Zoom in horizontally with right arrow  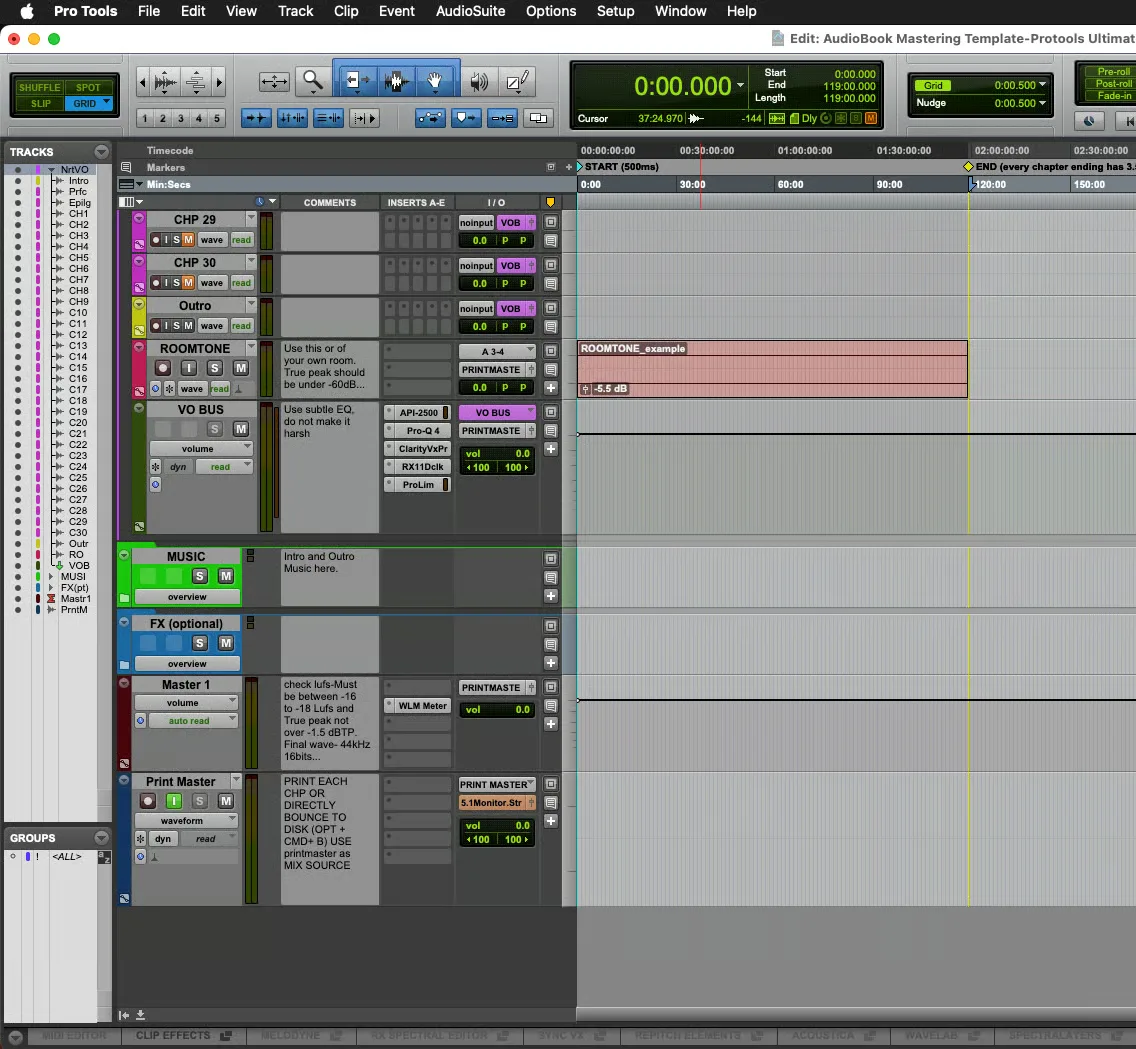[219, 82]
